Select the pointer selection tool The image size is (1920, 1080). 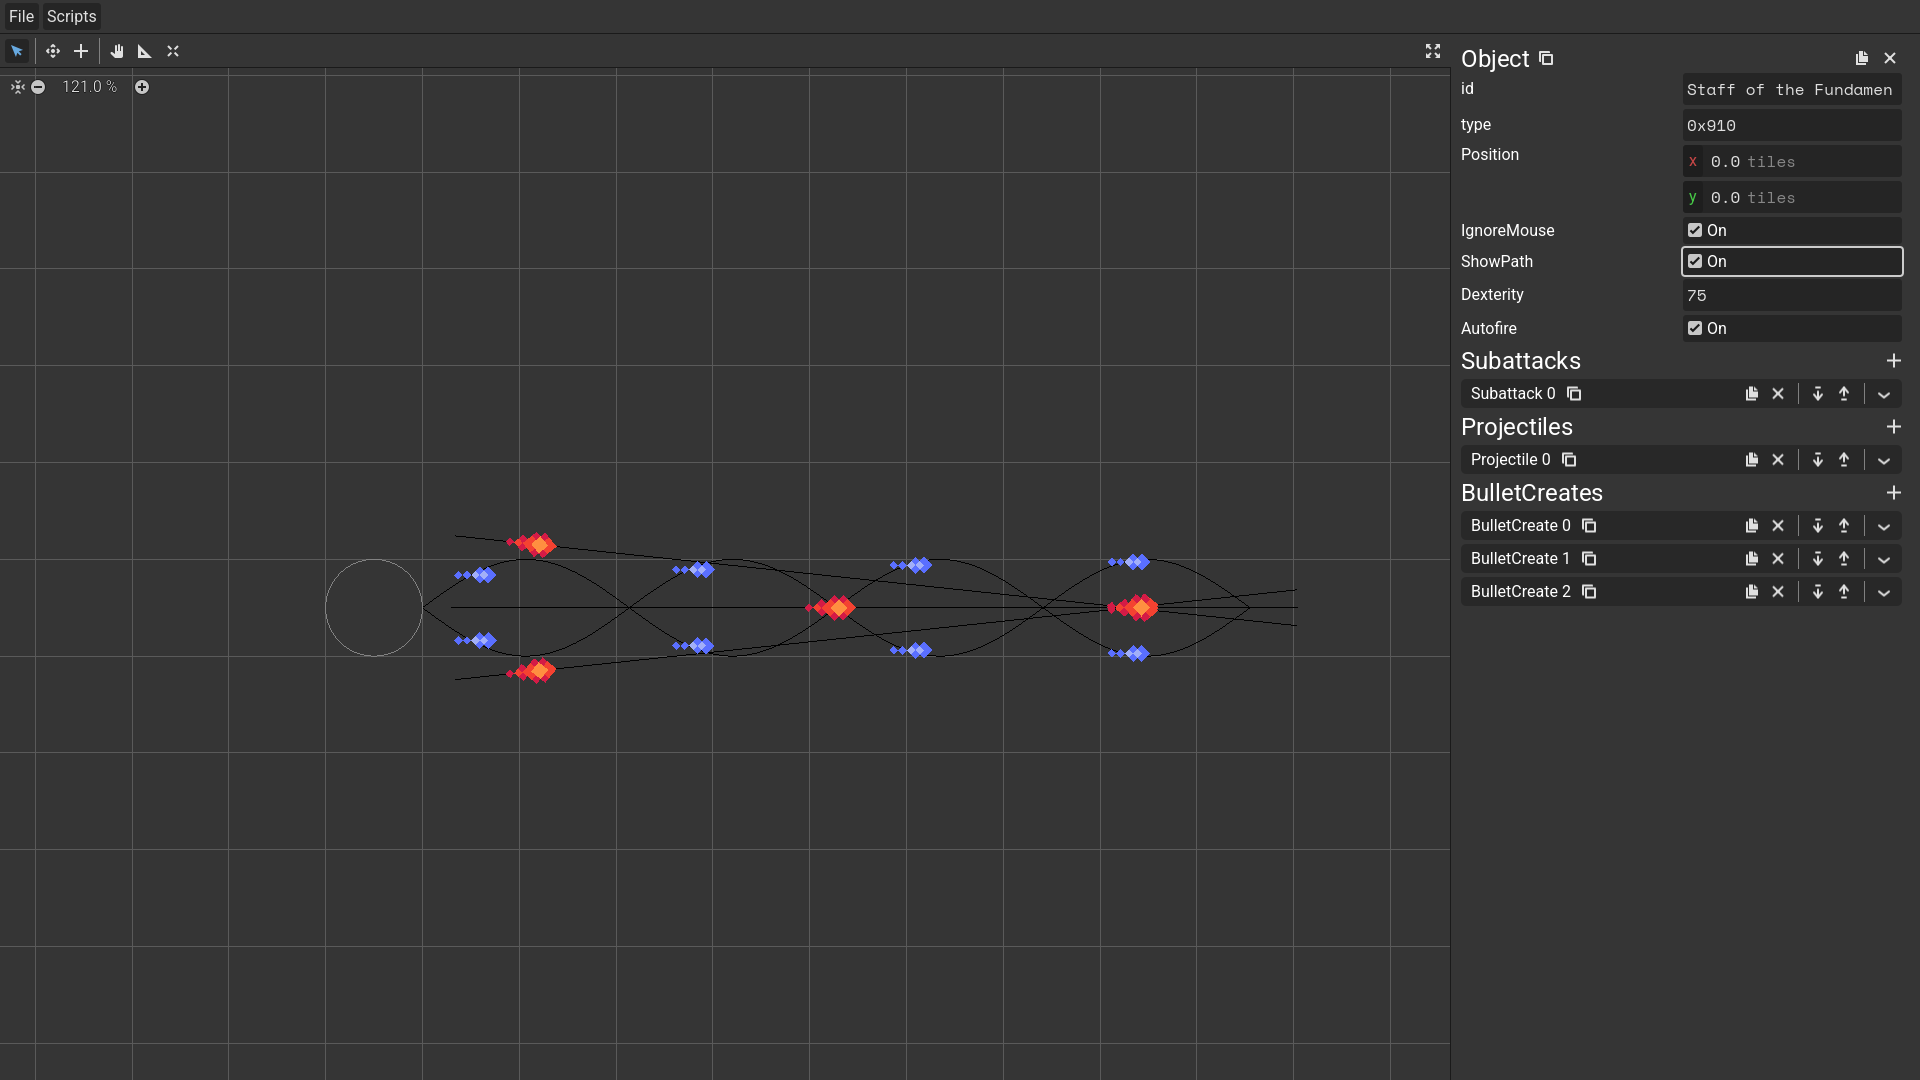tap(17, 51)
